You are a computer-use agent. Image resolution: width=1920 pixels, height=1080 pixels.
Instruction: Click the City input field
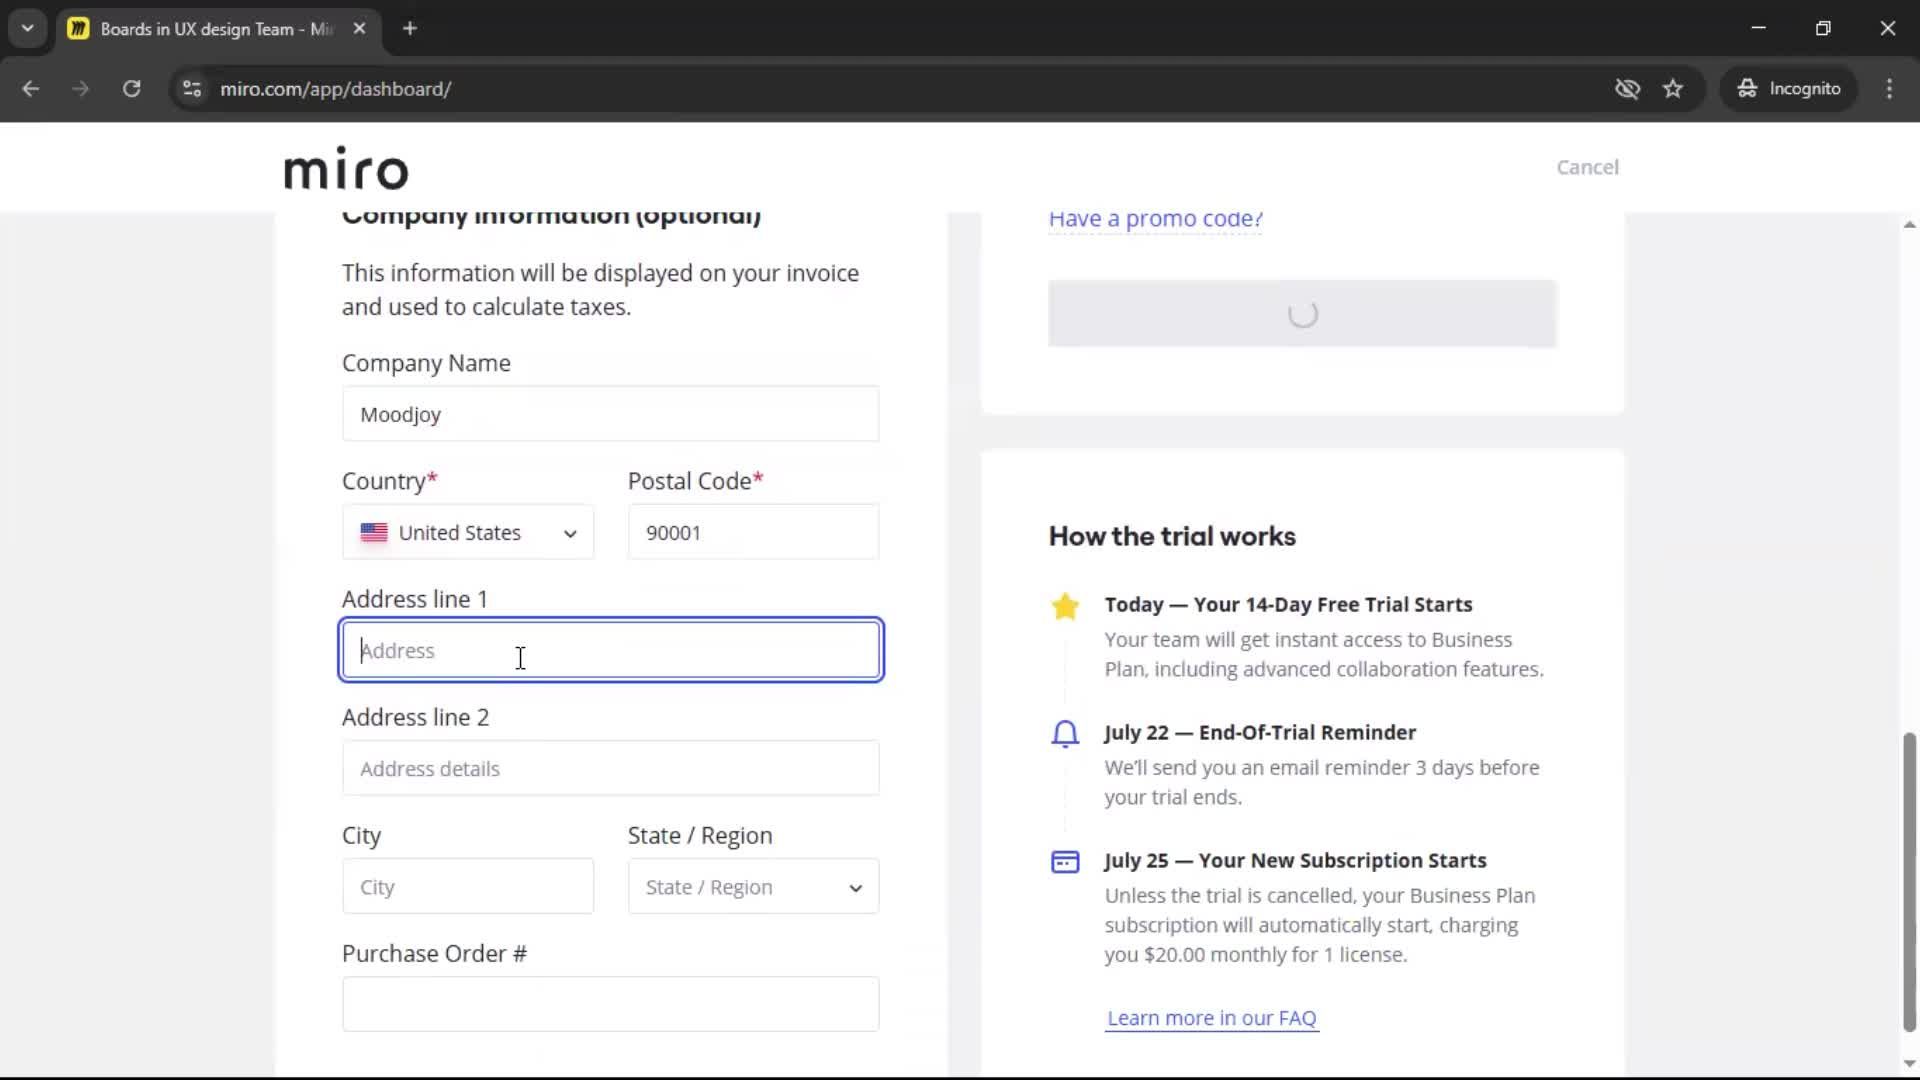[468, 886]
